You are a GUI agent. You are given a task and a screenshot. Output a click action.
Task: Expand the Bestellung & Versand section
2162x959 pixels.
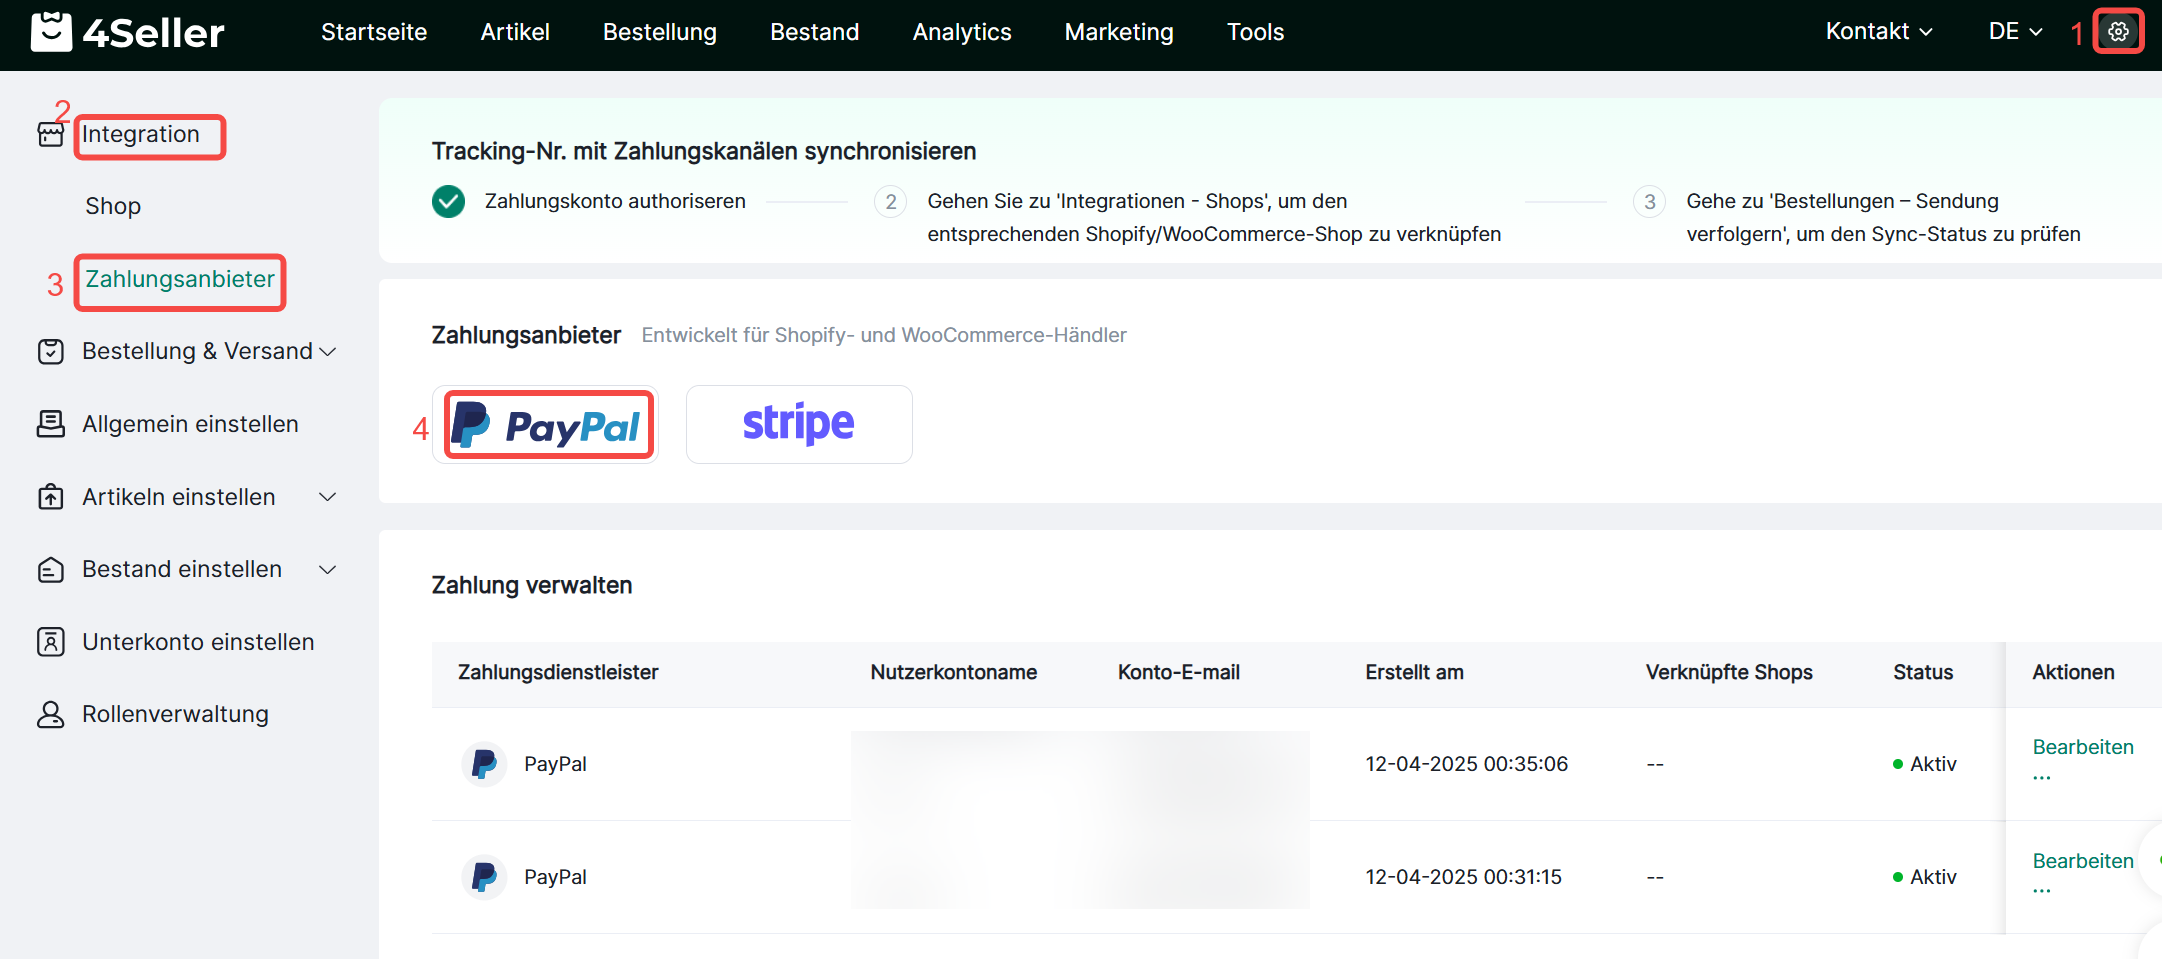327,352
